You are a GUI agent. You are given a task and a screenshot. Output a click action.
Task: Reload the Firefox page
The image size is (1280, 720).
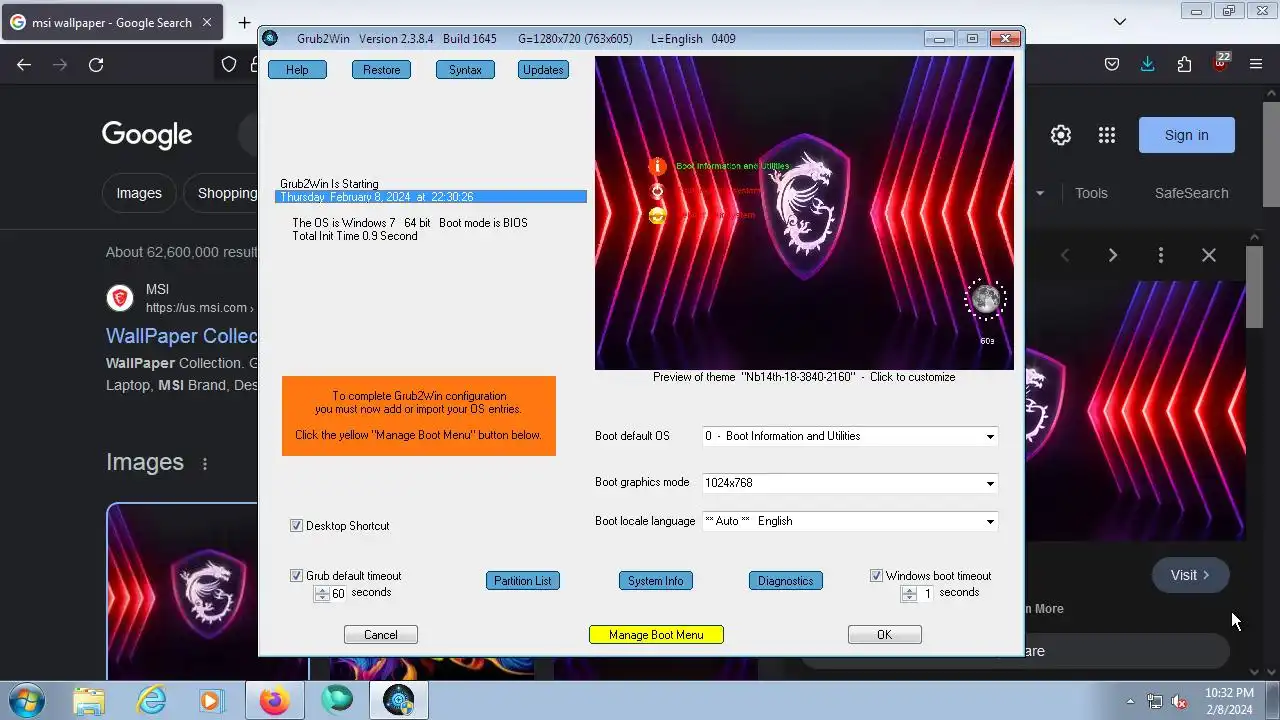click(x=96, y=65)
